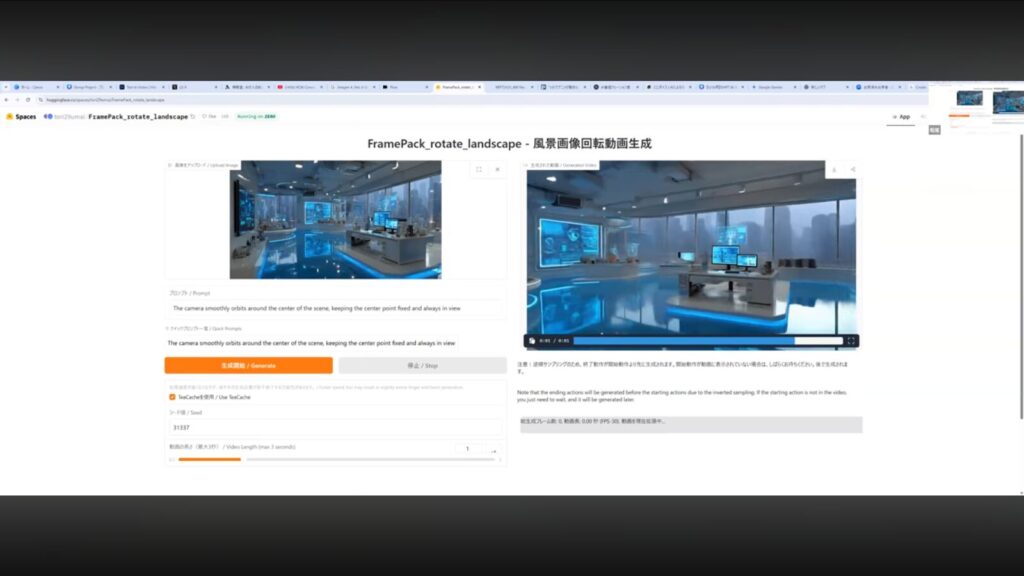Enter fullscreen on the video player
Viewport: 1024px width, 576px height.
[x=851, y=341]
